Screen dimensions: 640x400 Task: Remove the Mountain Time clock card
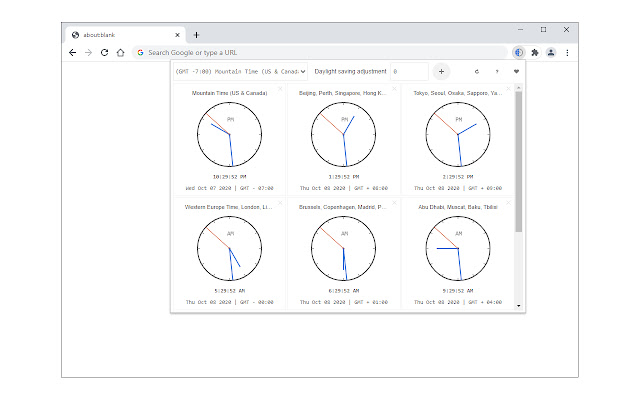(x=280, y=89)
